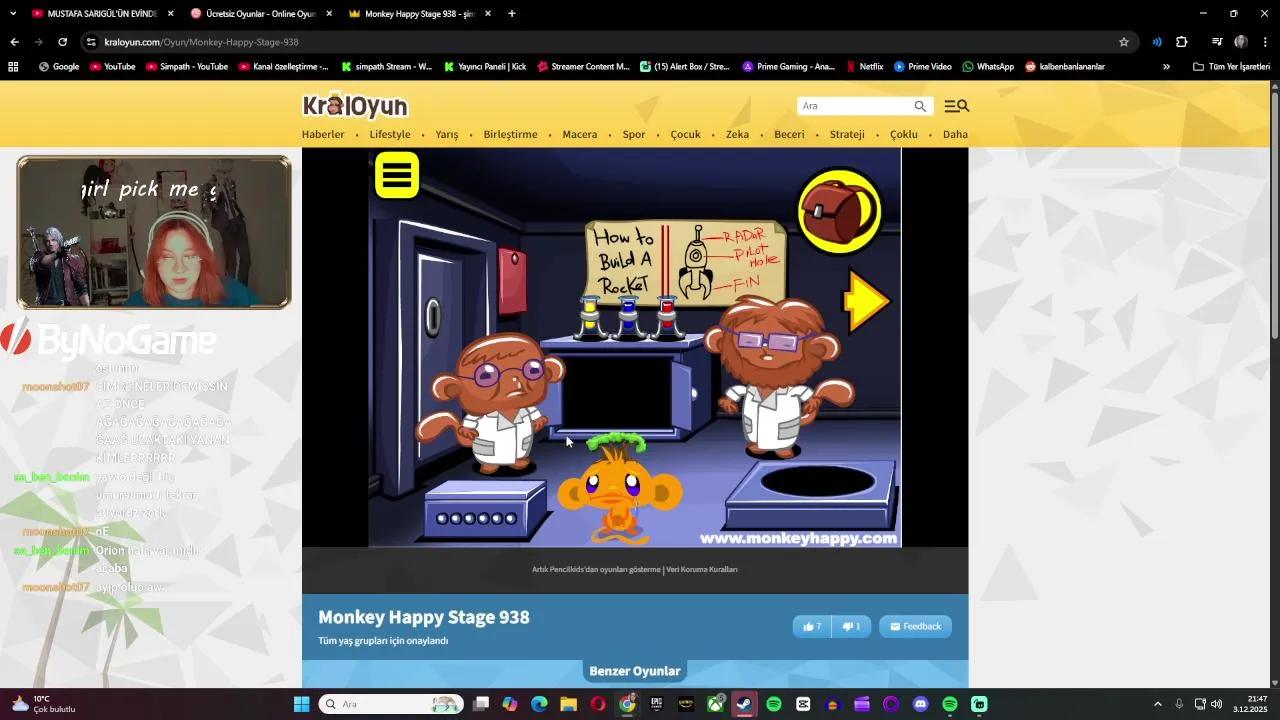
Task: Expand the Daha menu on KralOyun
Action: click(955, 134)
